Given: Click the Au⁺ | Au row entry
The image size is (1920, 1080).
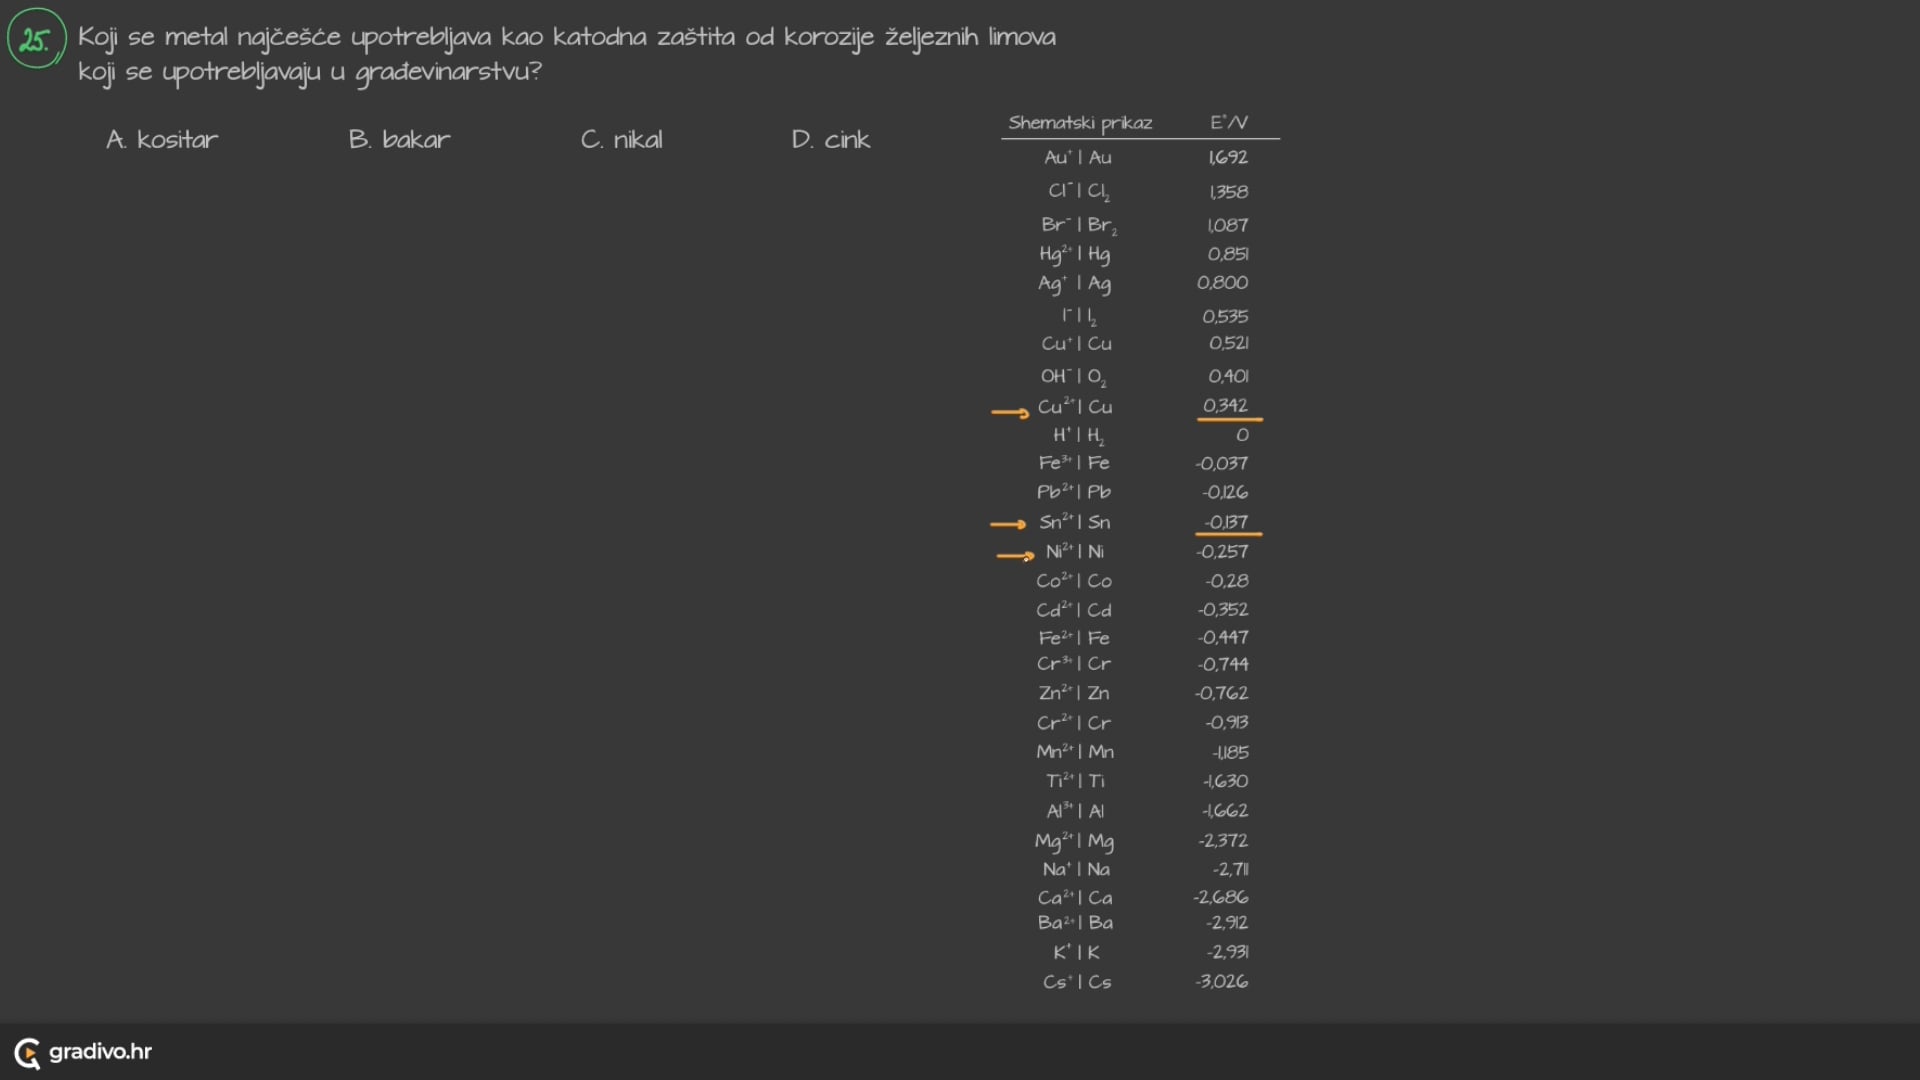Looking at the screenshot, I should pyautogui.click(x=1077, y=158).
